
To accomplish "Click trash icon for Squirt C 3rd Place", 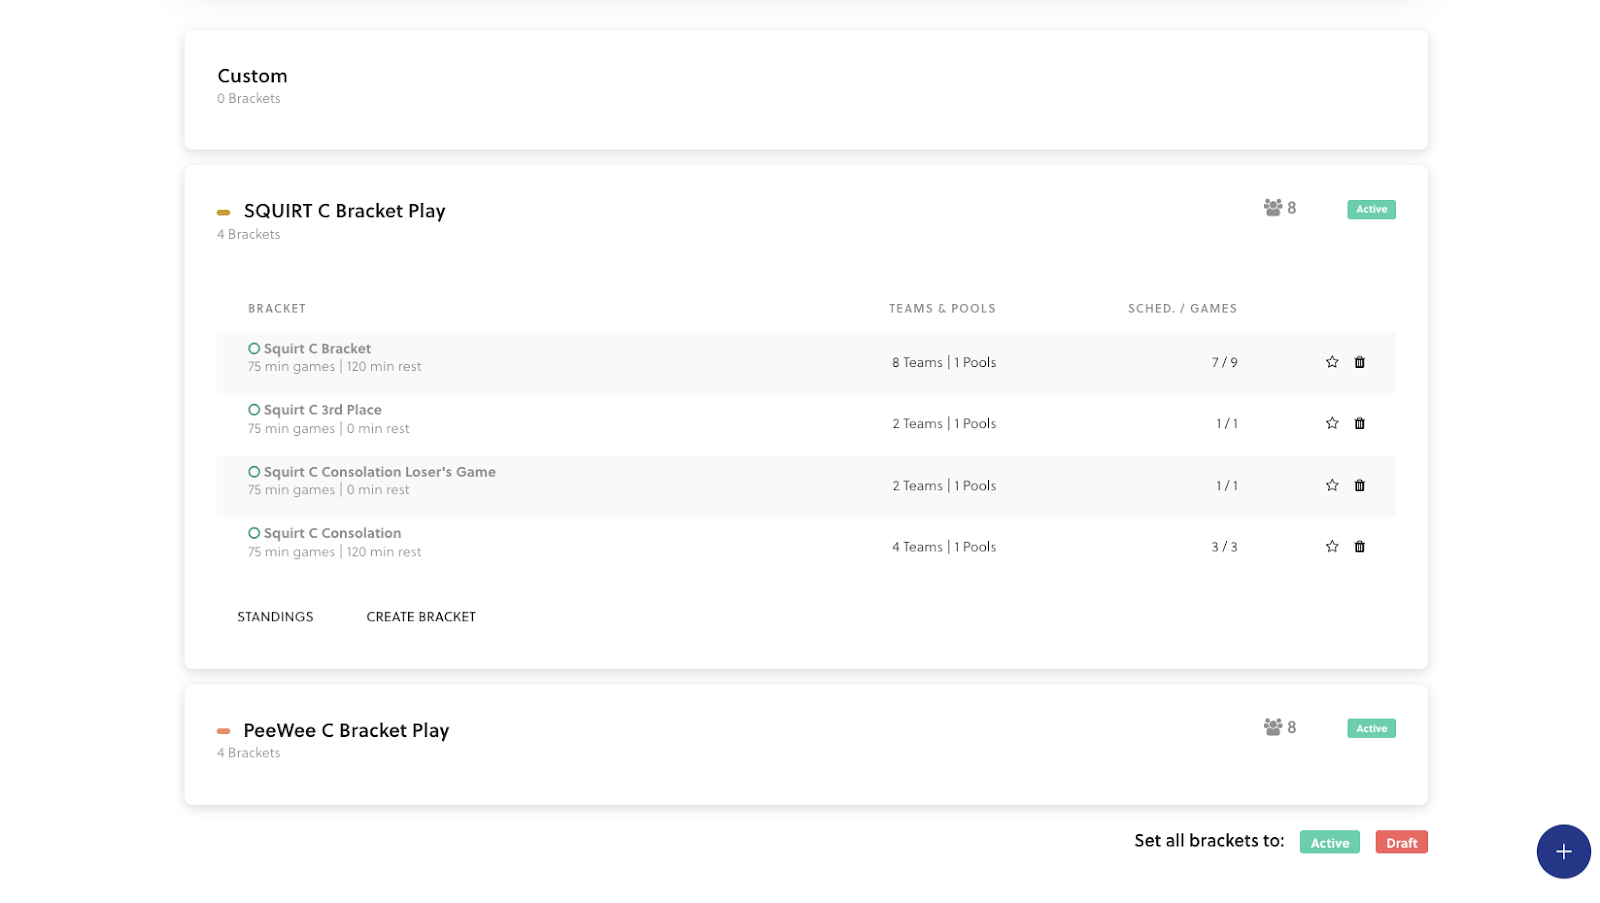I will click(1360, 423).
